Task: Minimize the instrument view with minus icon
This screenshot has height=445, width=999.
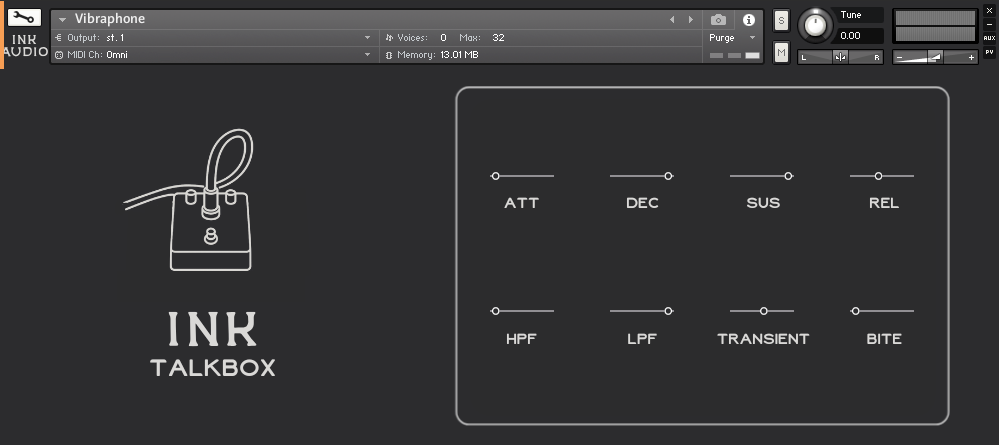Action: click(989, 23)
